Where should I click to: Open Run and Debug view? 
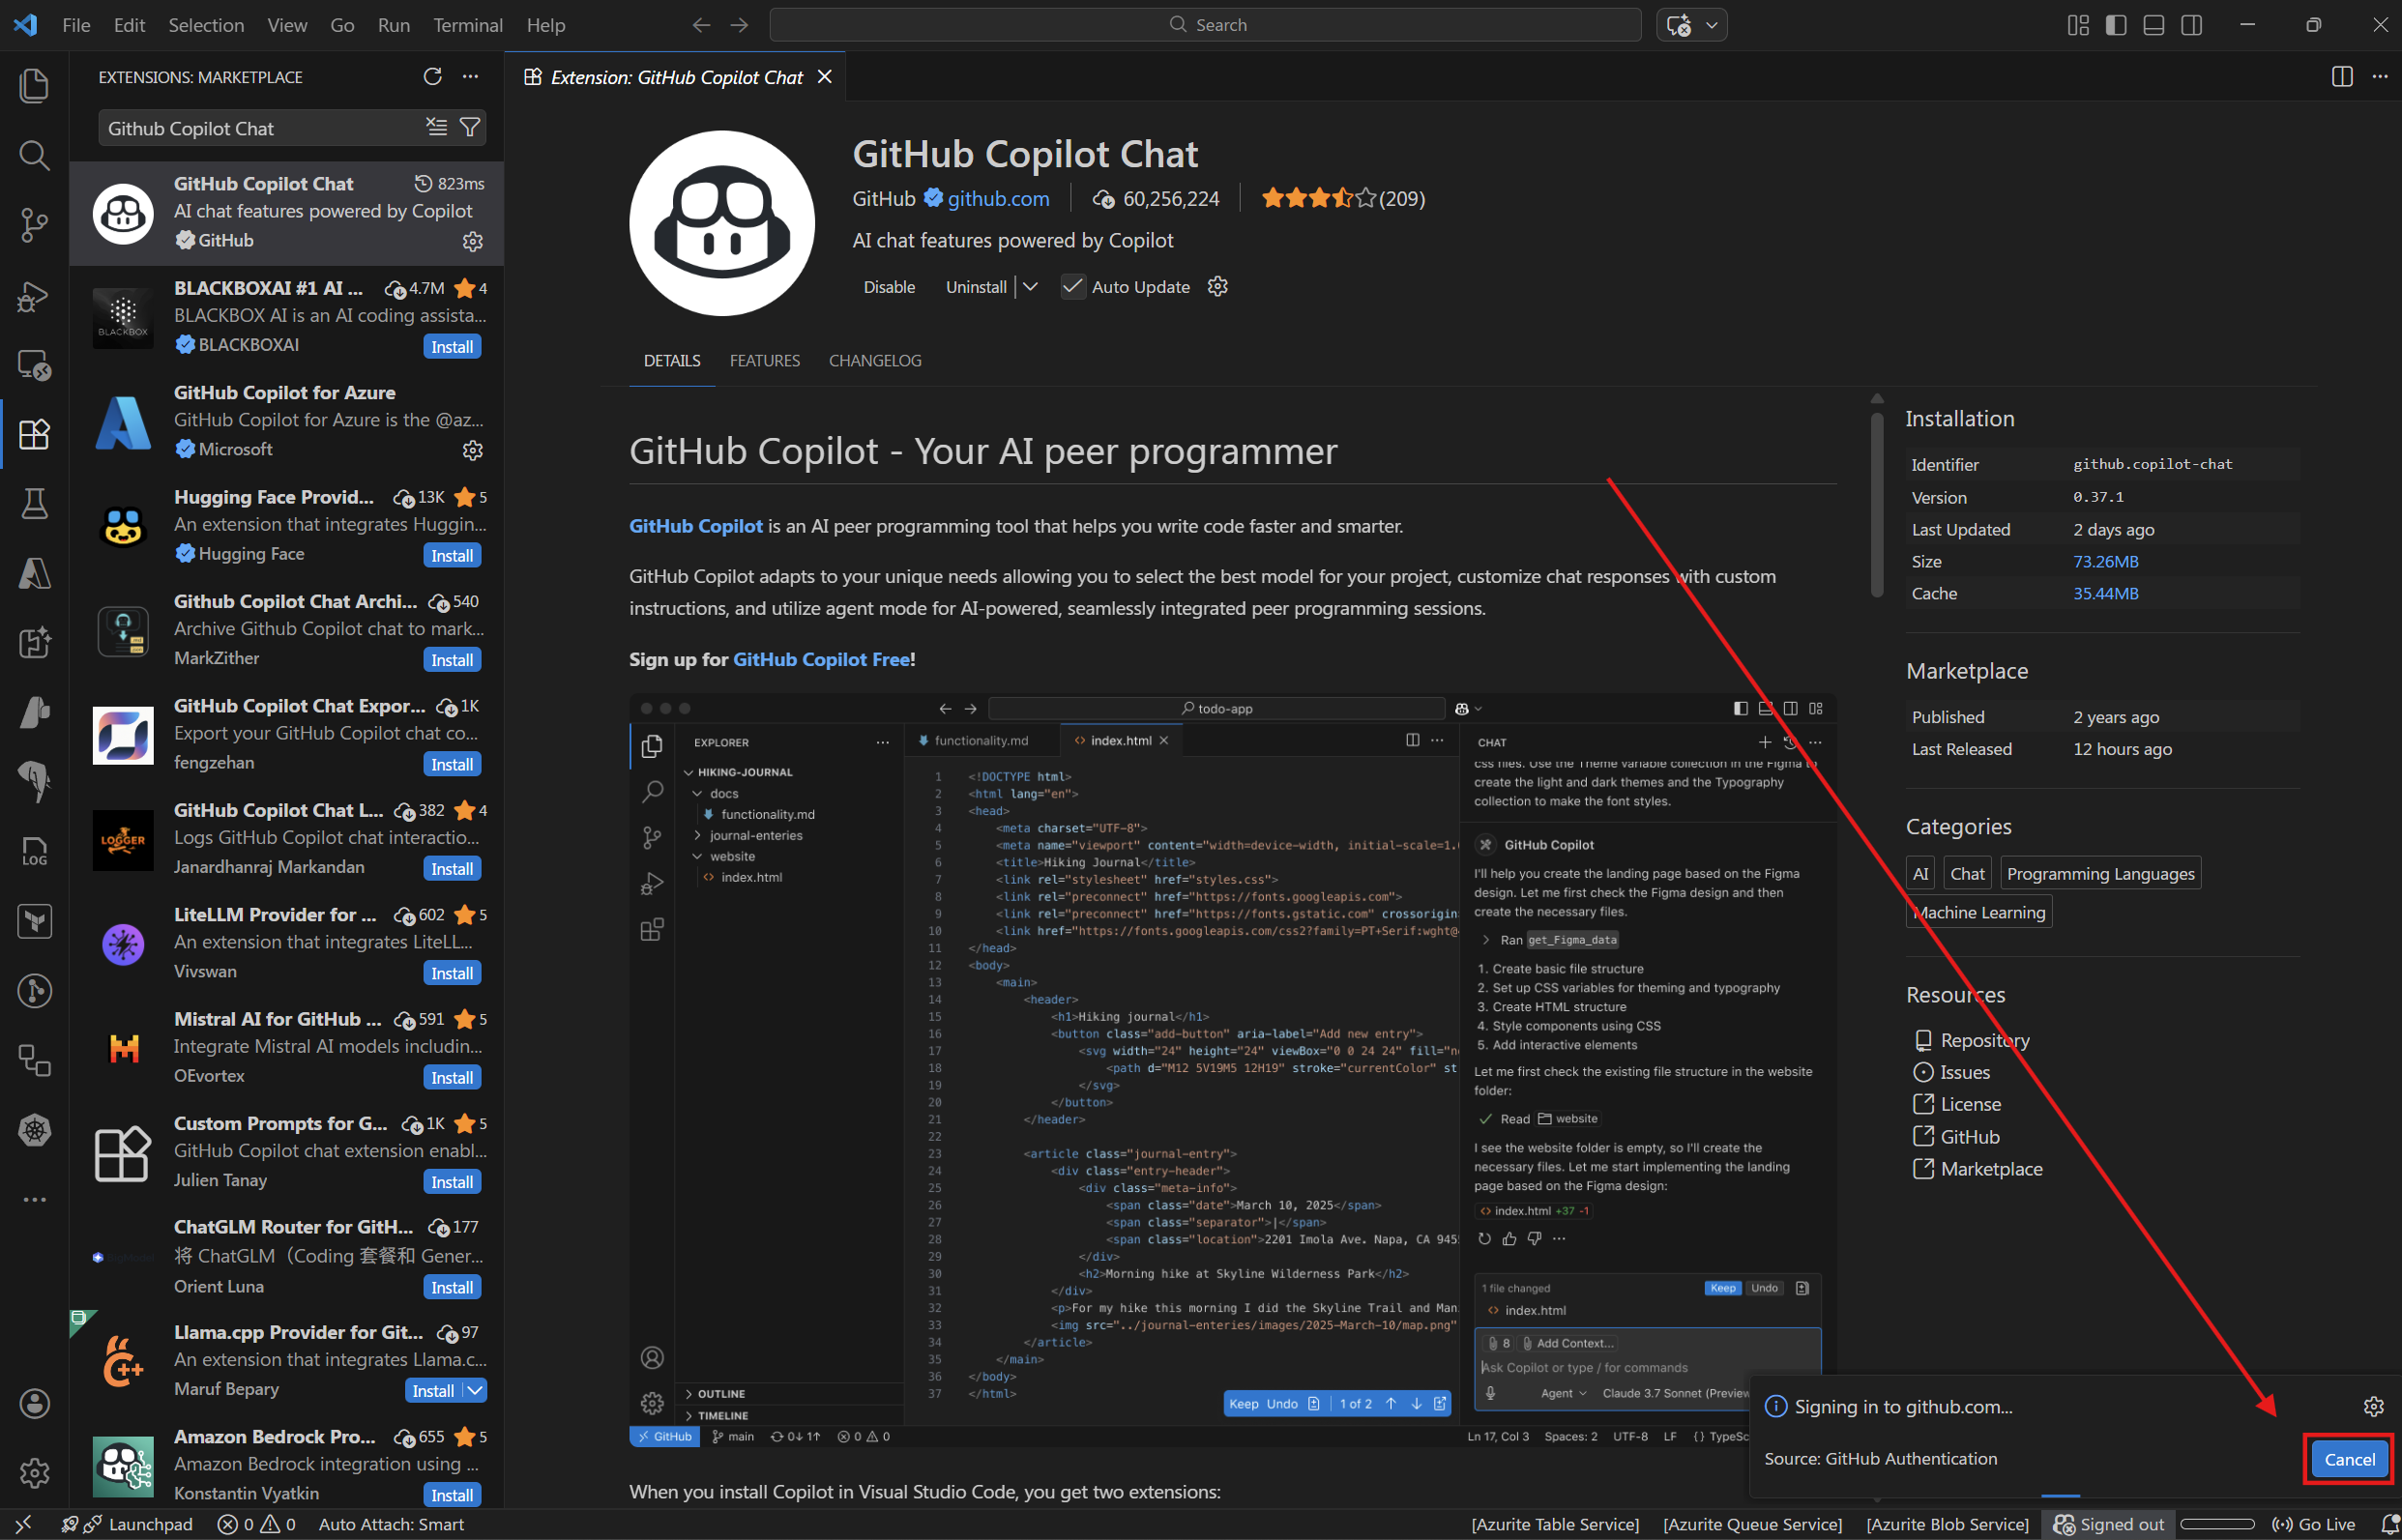coord(34,295)
